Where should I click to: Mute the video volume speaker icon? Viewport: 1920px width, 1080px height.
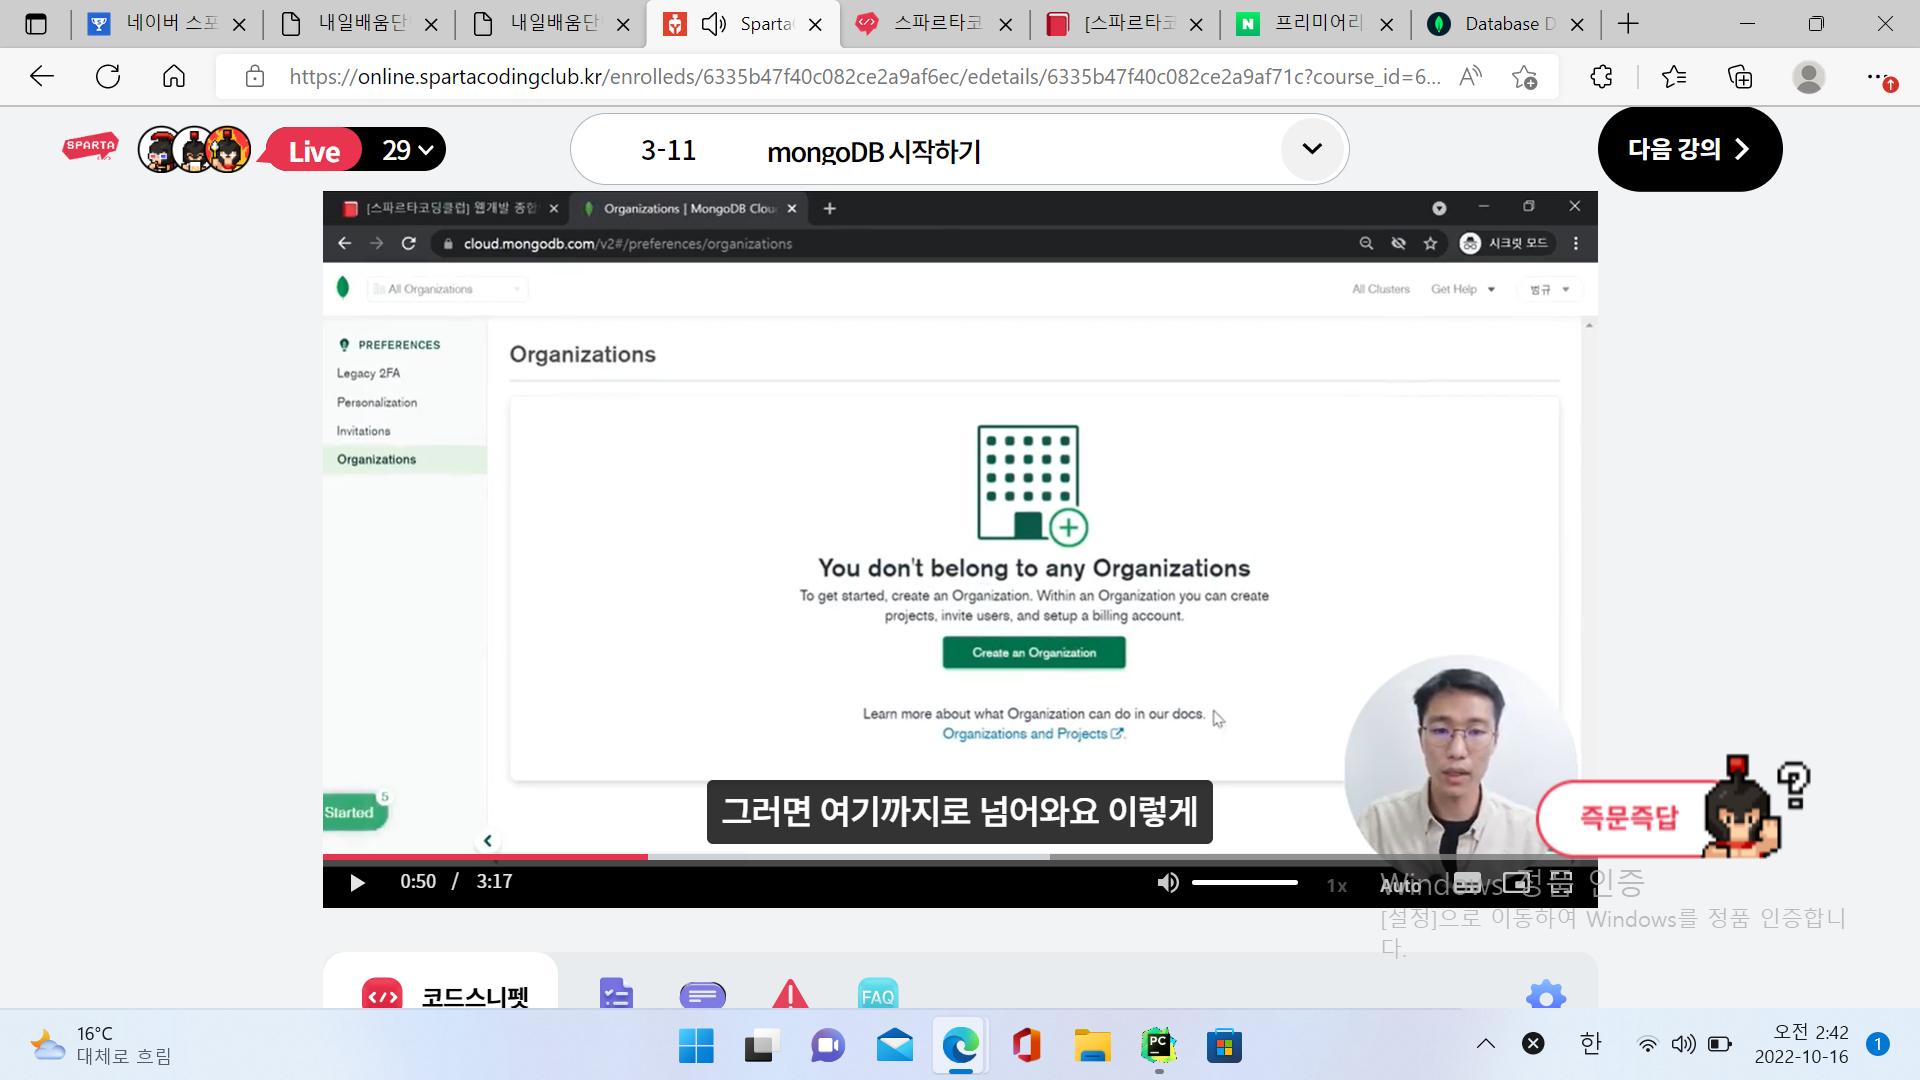pos(1168,882)
